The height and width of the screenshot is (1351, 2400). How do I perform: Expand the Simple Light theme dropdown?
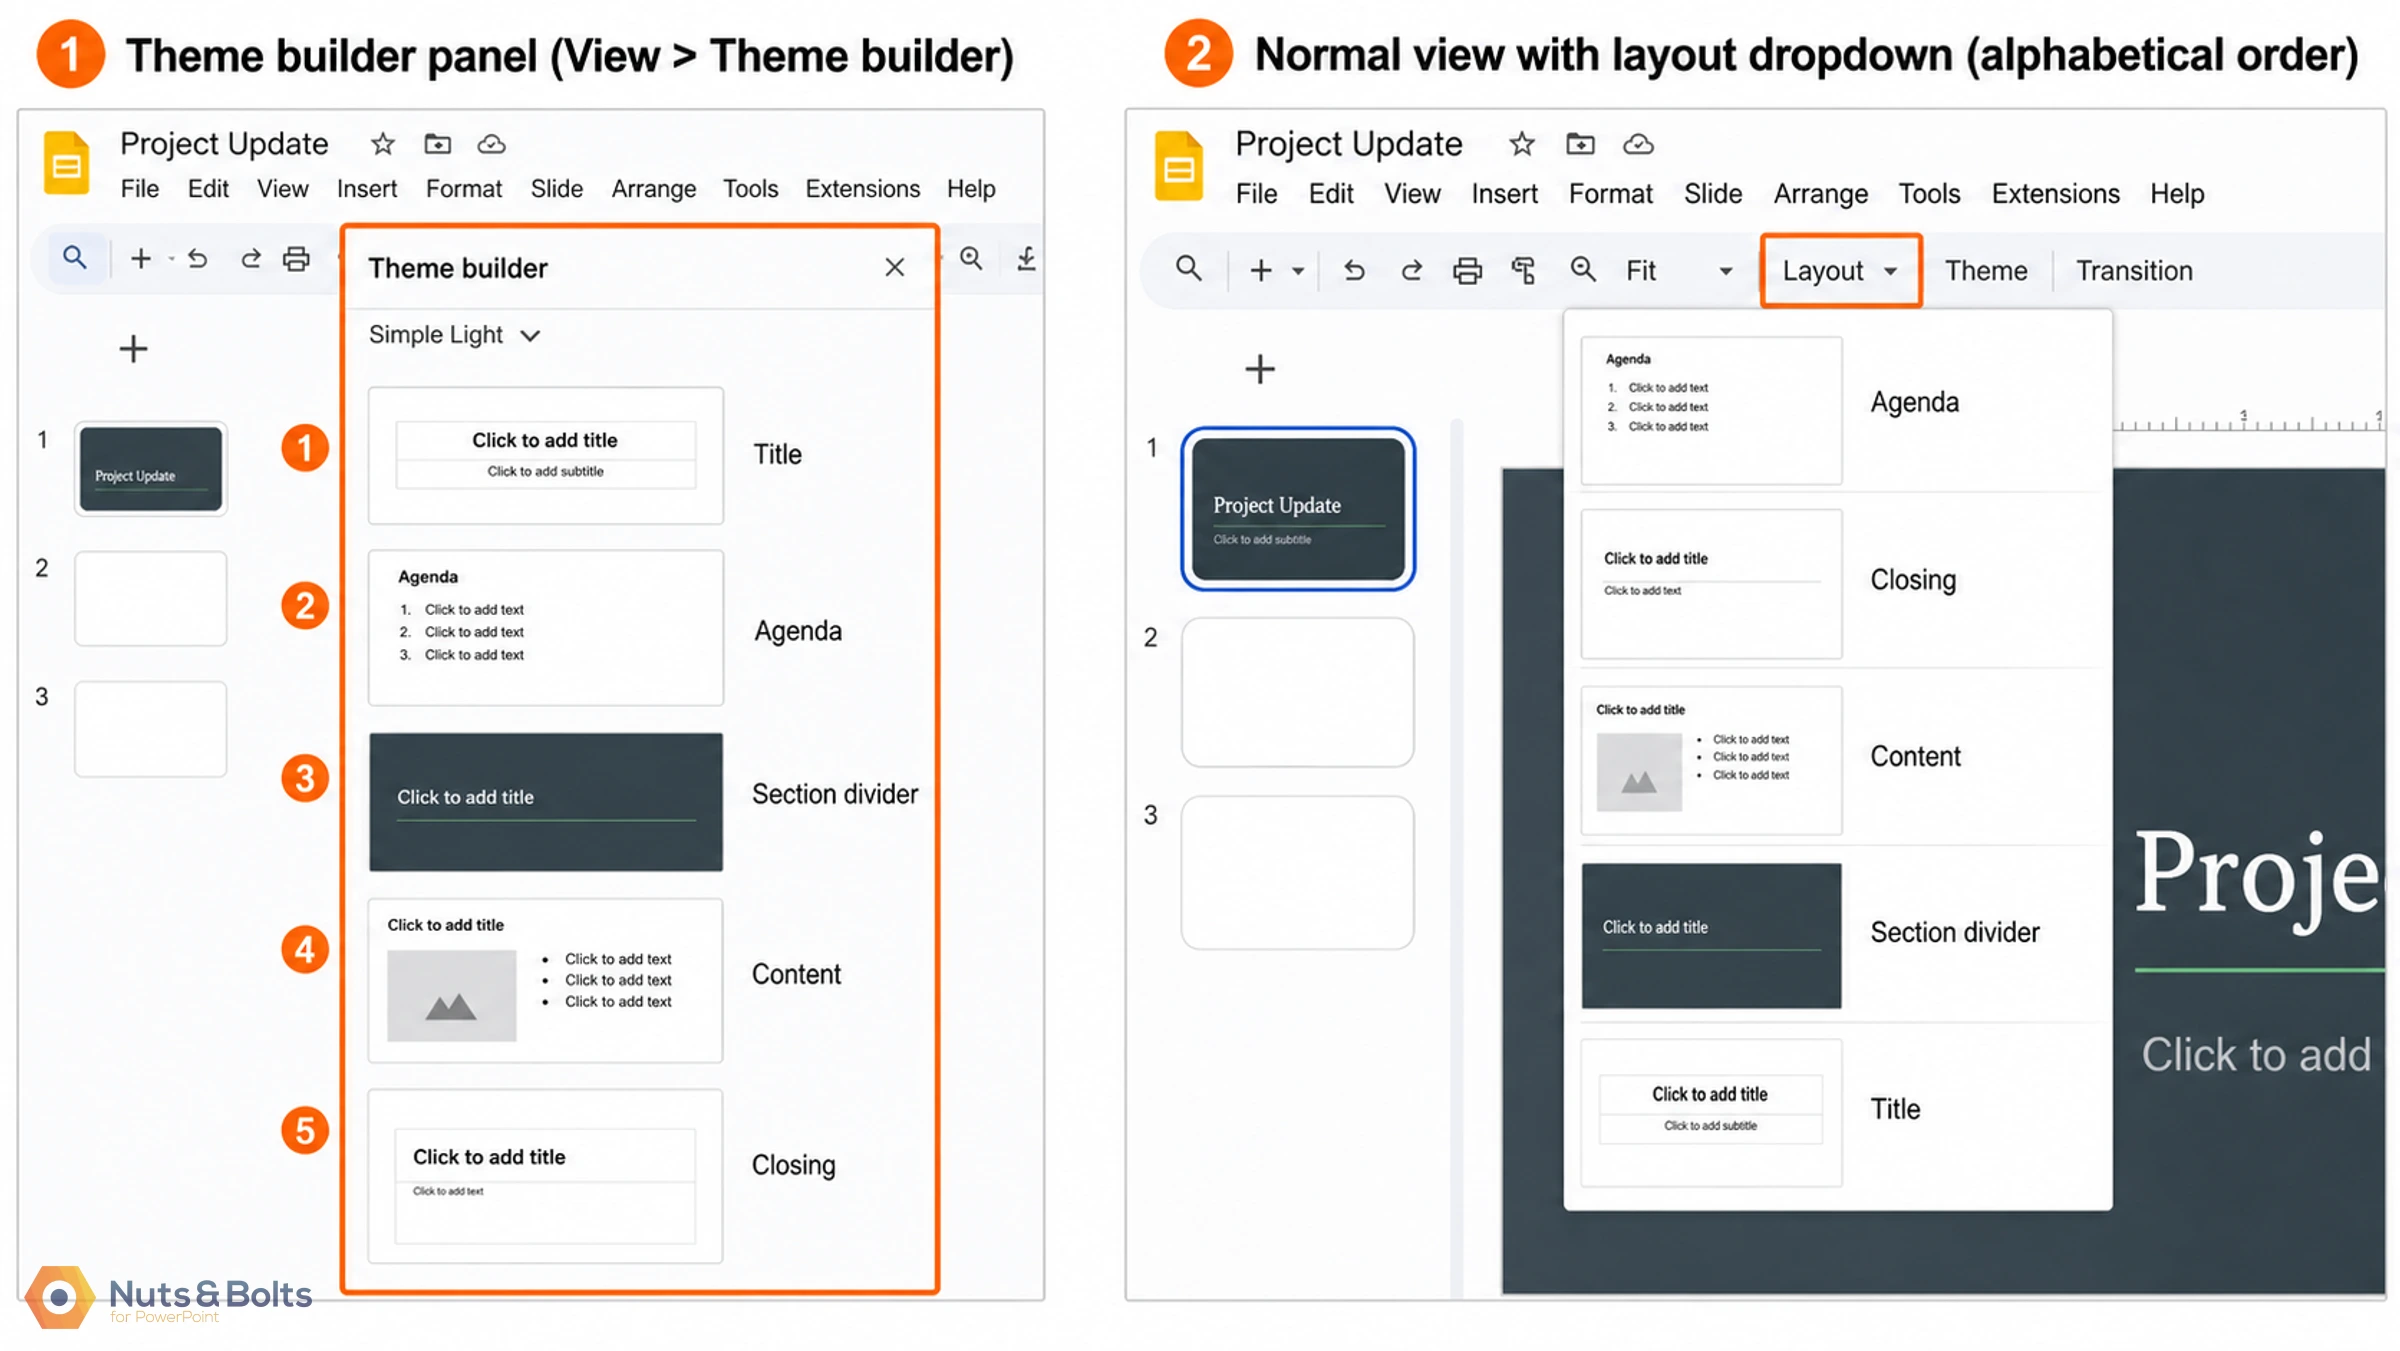click(x=455, y=335)
